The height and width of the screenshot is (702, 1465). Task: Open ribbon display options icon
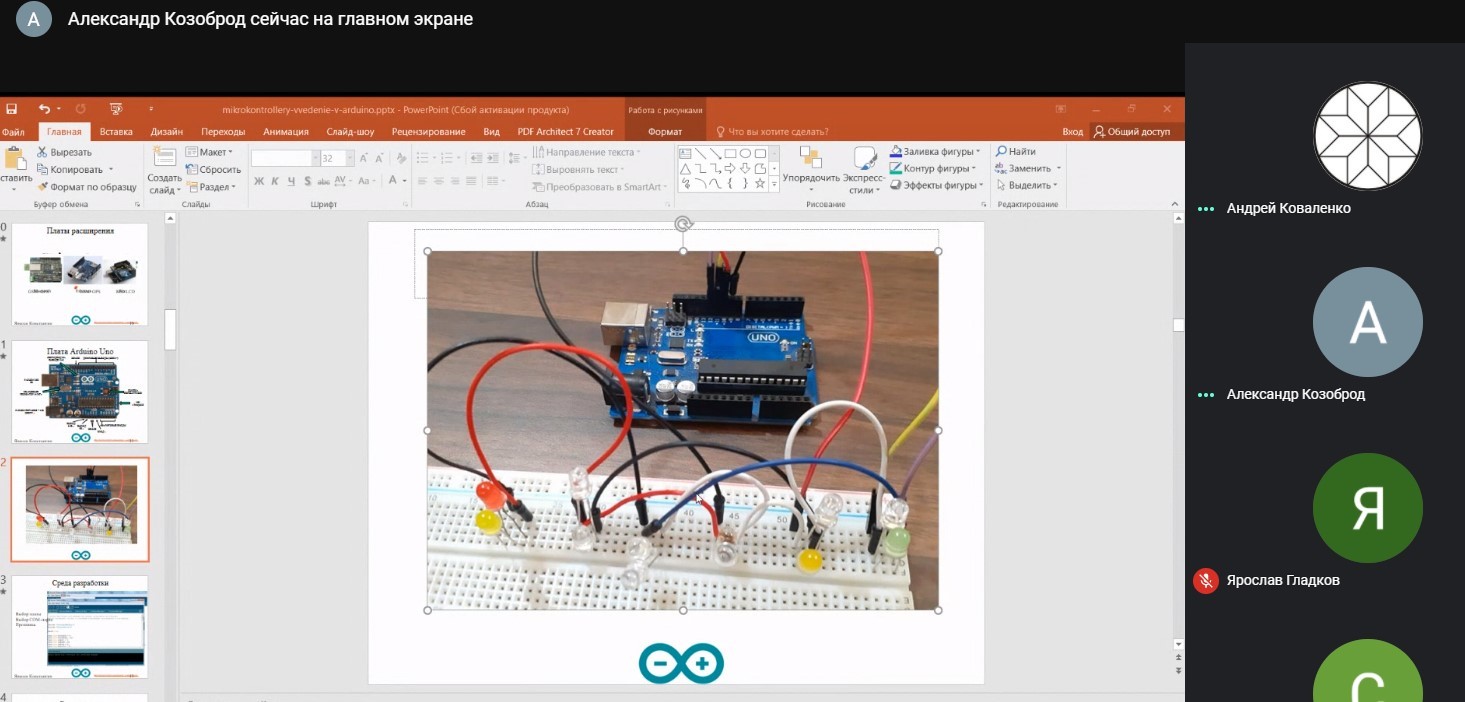(1062, 109)
